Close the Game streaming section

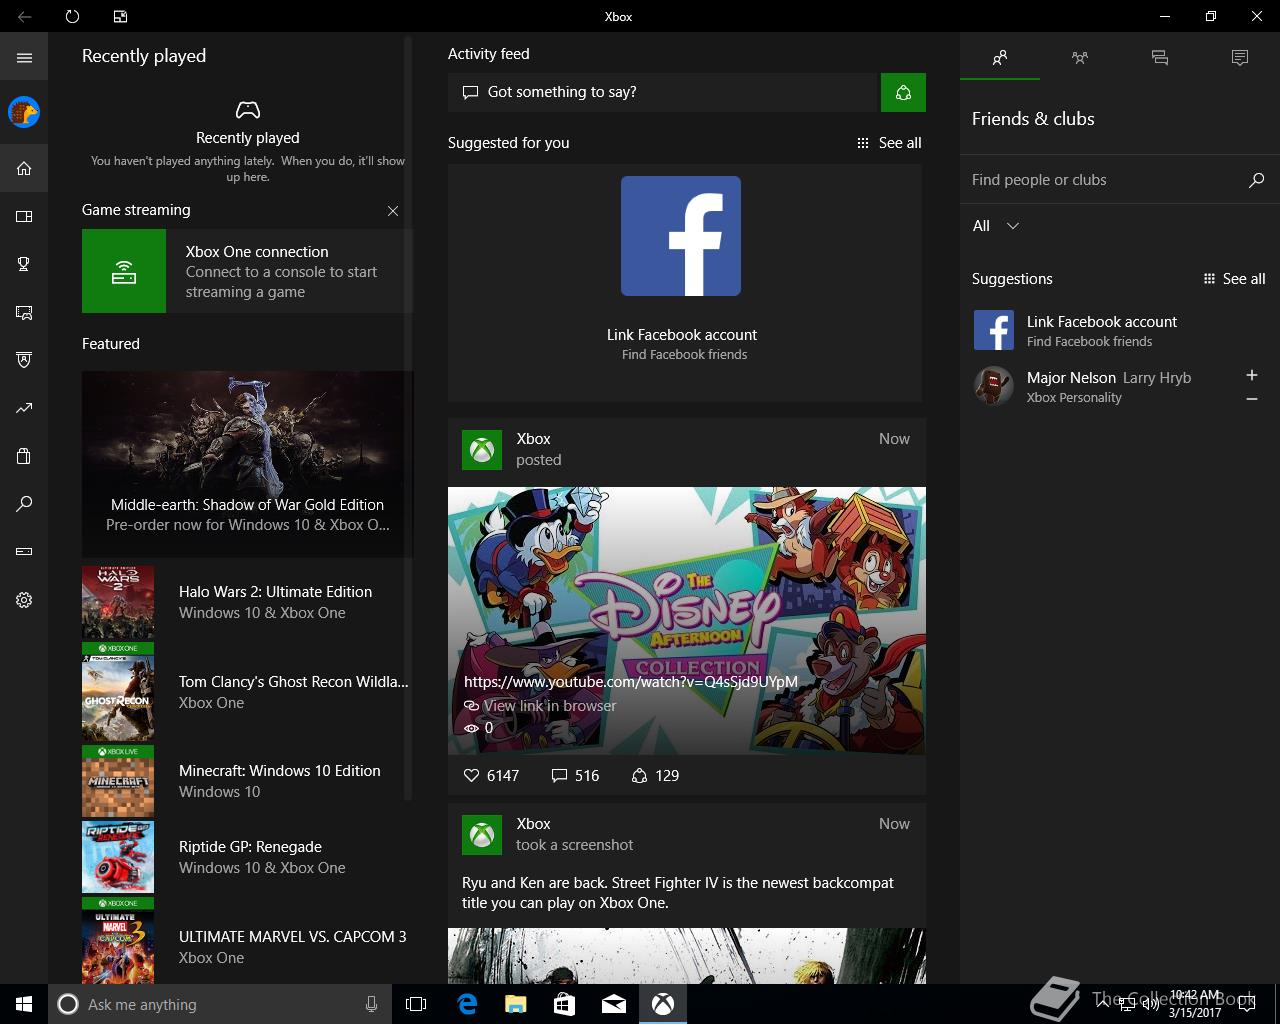pos(393,211)
